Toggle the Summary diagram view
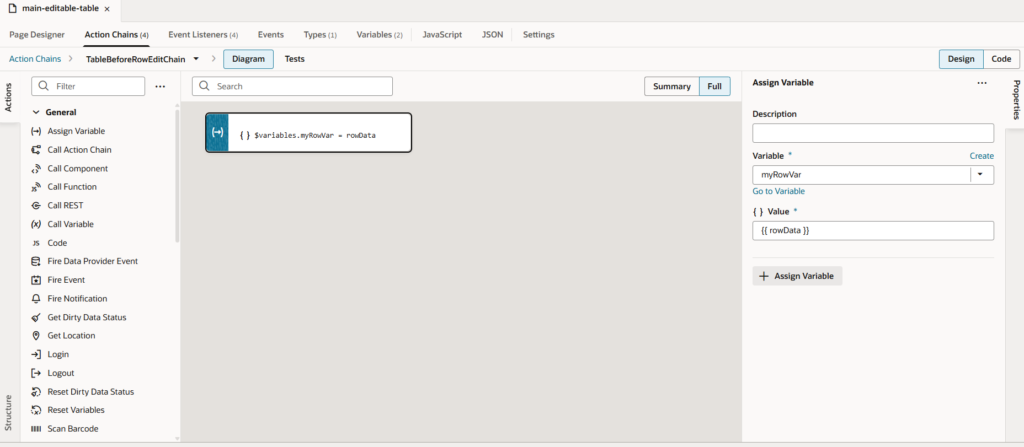1024x447 pixels. (x=671, y=87)
